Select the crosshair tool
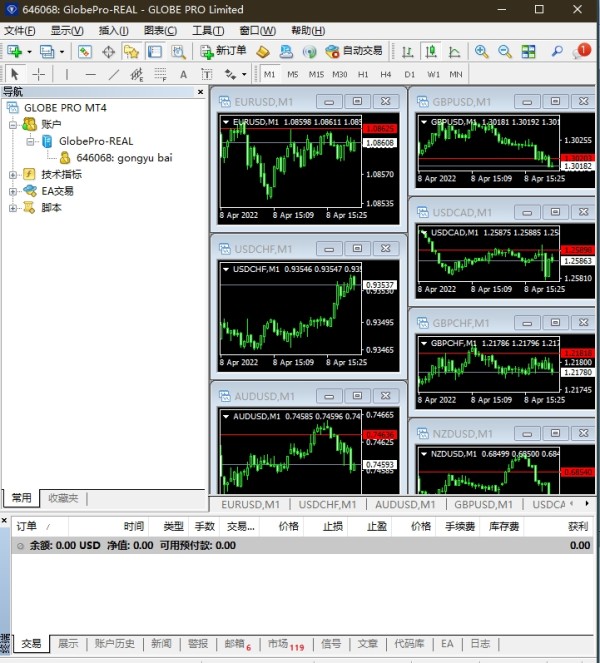600x663 pixels. click(x=38, y=74)
